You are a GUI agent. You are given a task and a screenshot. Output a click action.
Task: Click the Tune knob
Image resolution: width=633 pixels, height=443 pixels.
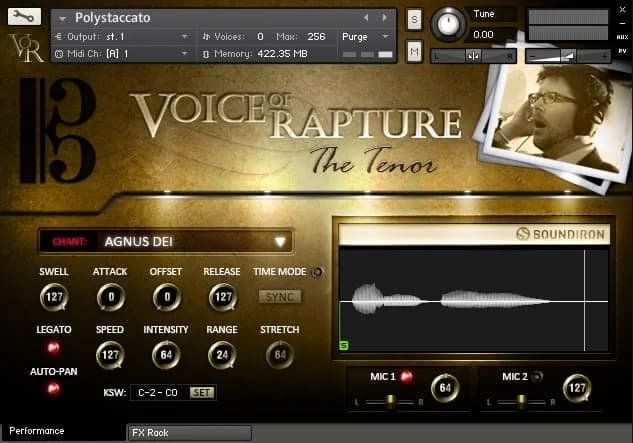(448, 22)
